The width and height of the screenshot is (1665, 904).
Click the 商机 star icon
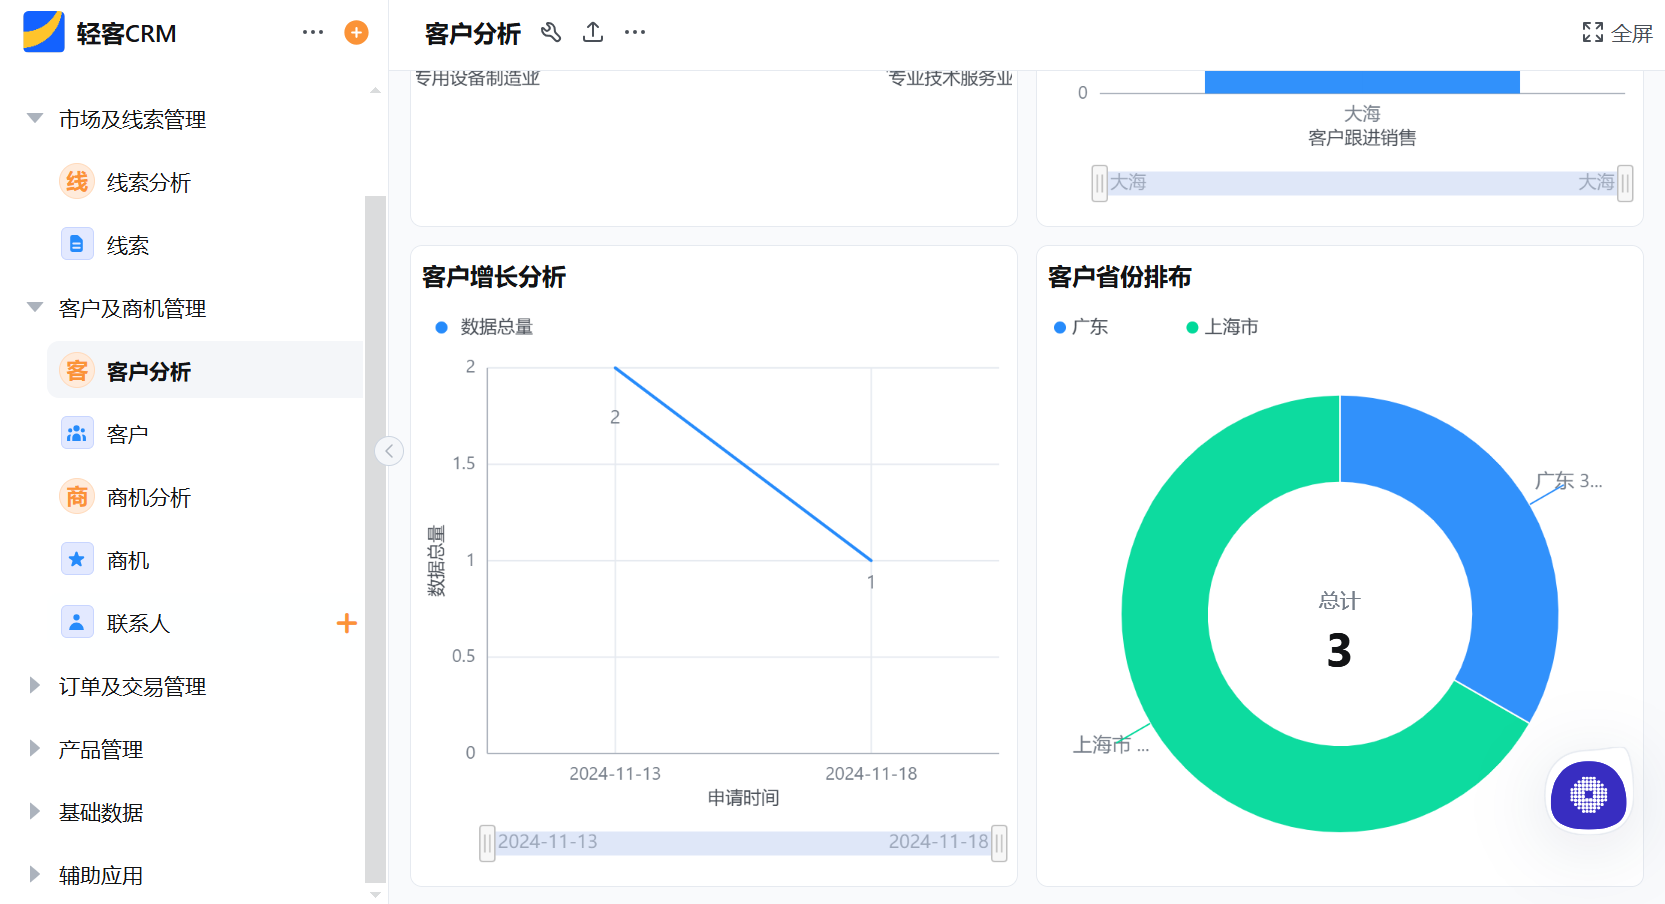click(x=76, y=559)
